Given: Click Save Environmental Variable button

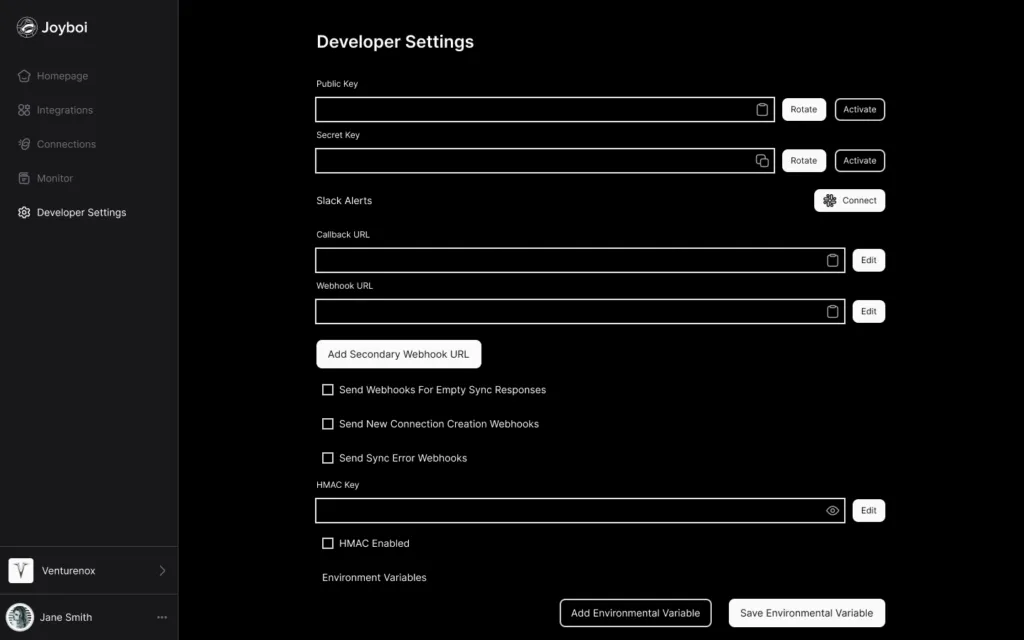Looking at the screenshot, I should (807, 613).
